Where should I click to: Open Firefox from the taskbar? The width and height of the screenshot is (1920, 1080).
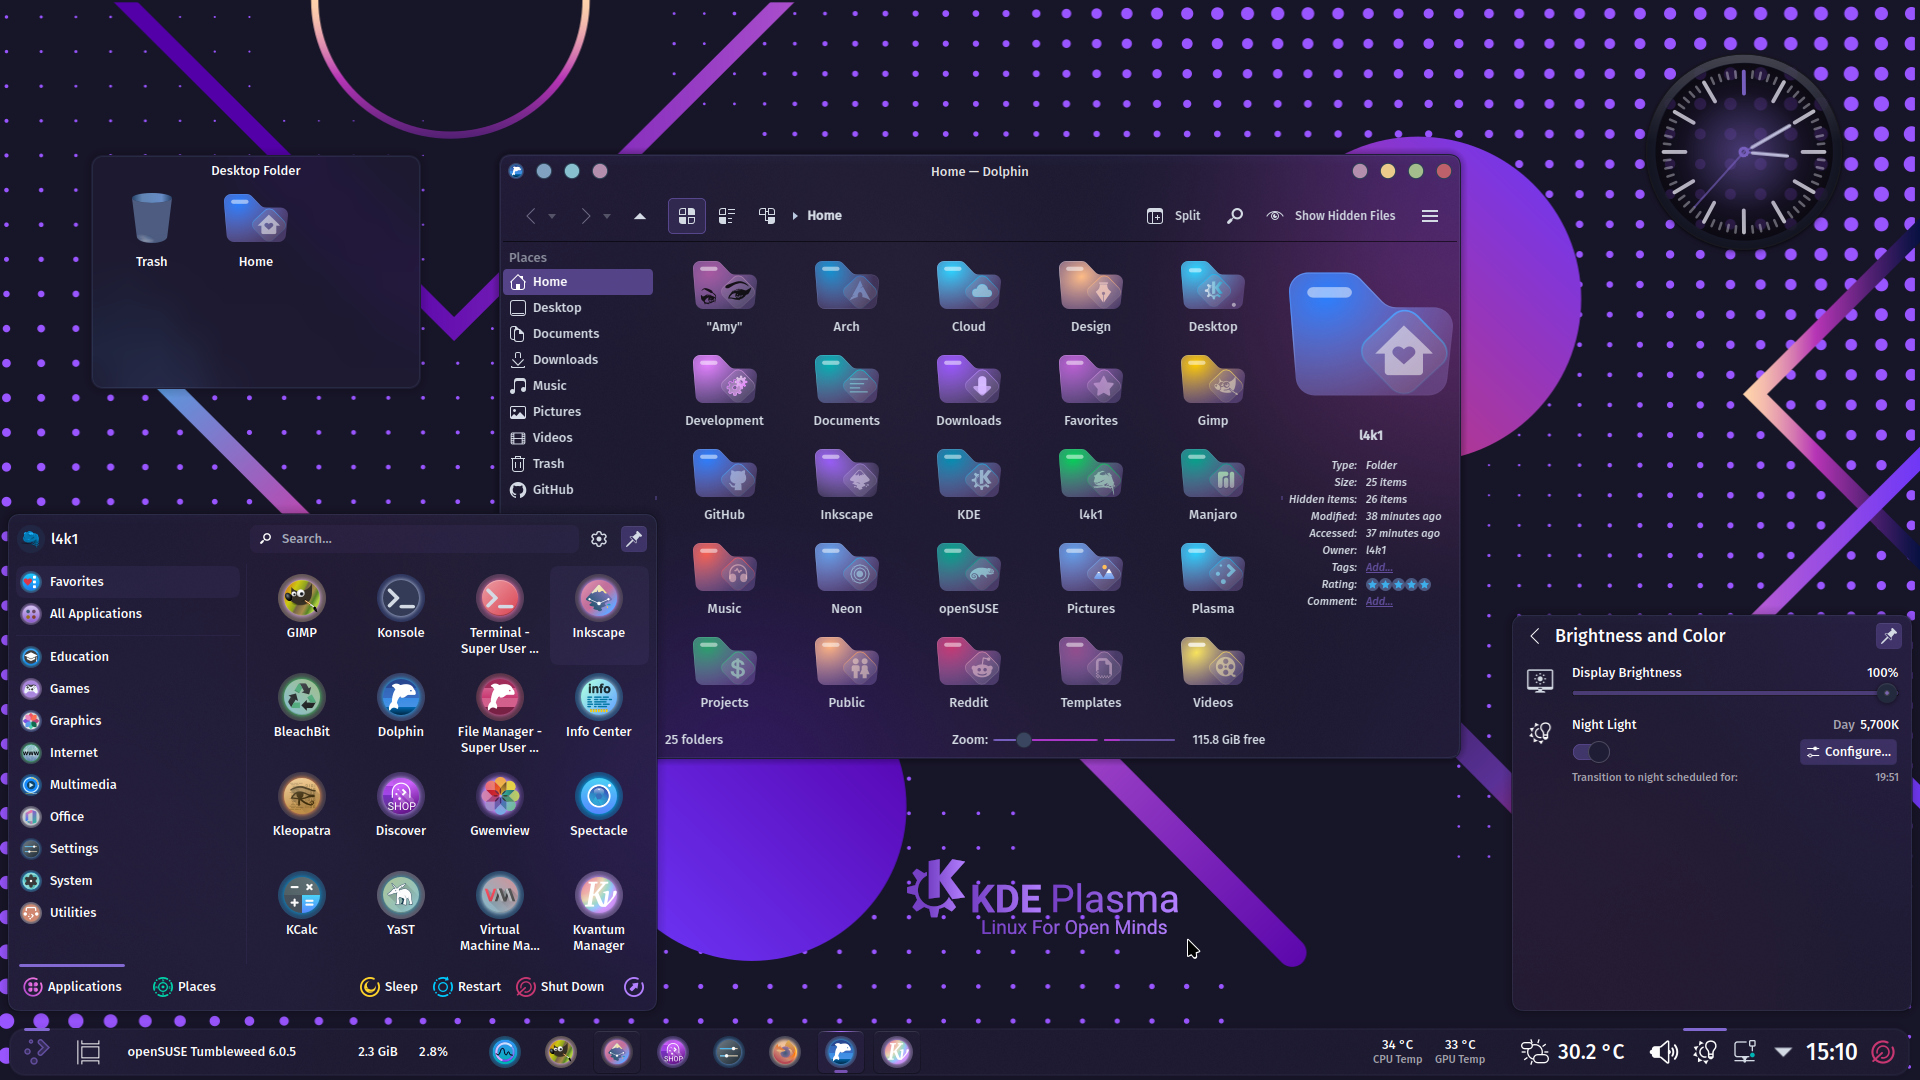tap(785, 1052)
